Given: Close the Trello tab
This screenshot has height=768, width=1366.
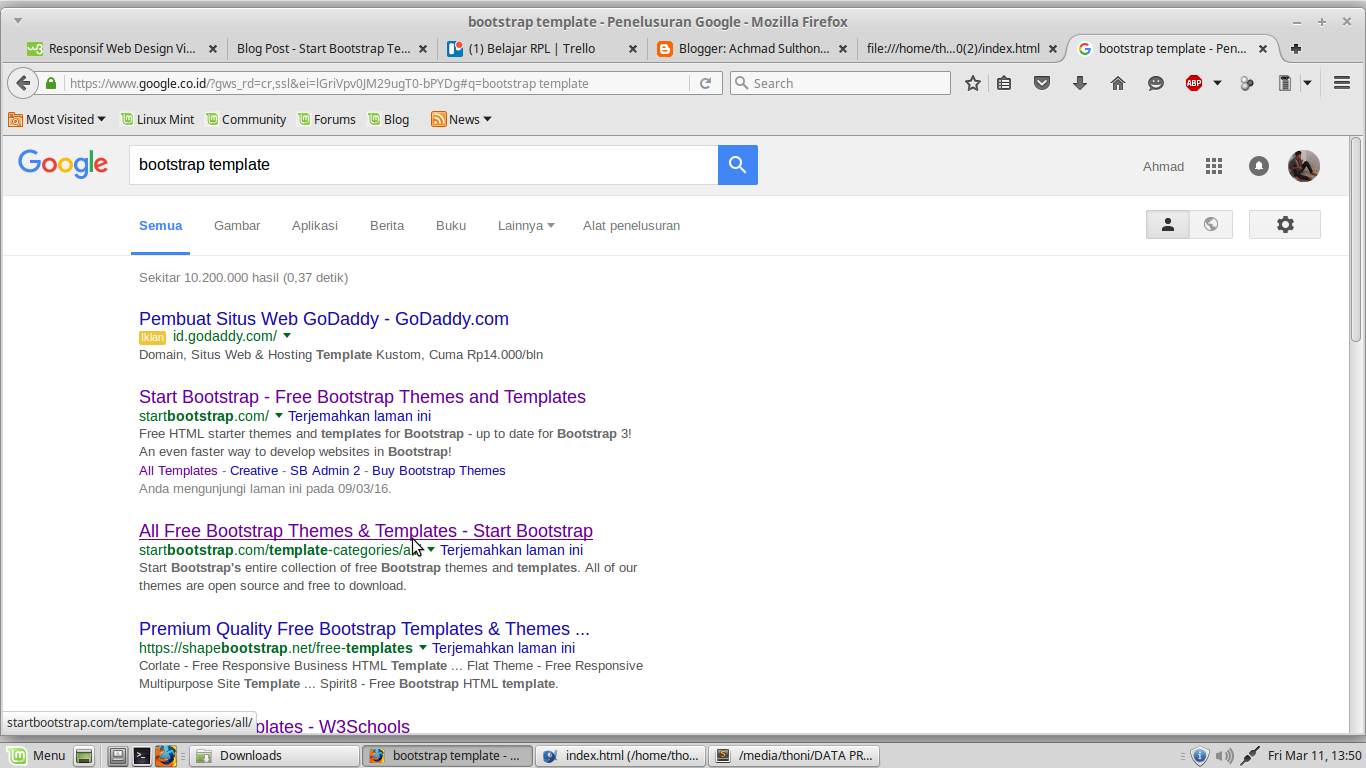Looking at the screenshot, I should click(x=633, y=48).
